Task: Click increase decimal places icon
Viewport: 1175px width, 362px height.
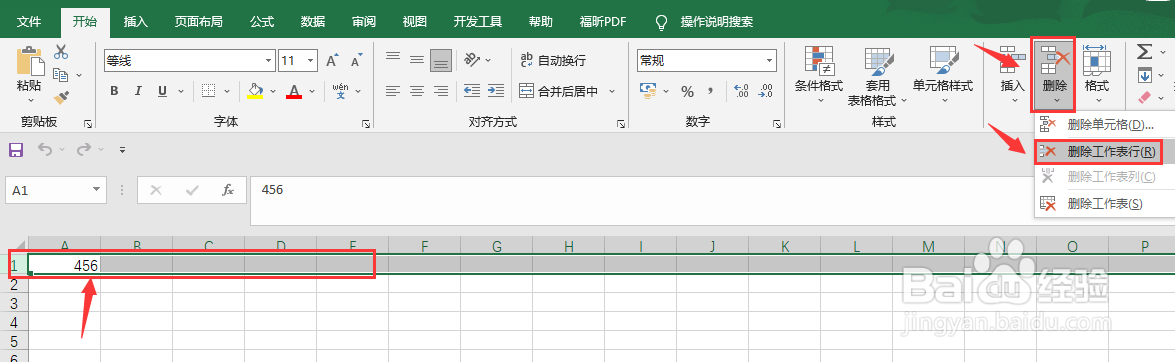Action: pyautogui.click(x=741, y=91)
